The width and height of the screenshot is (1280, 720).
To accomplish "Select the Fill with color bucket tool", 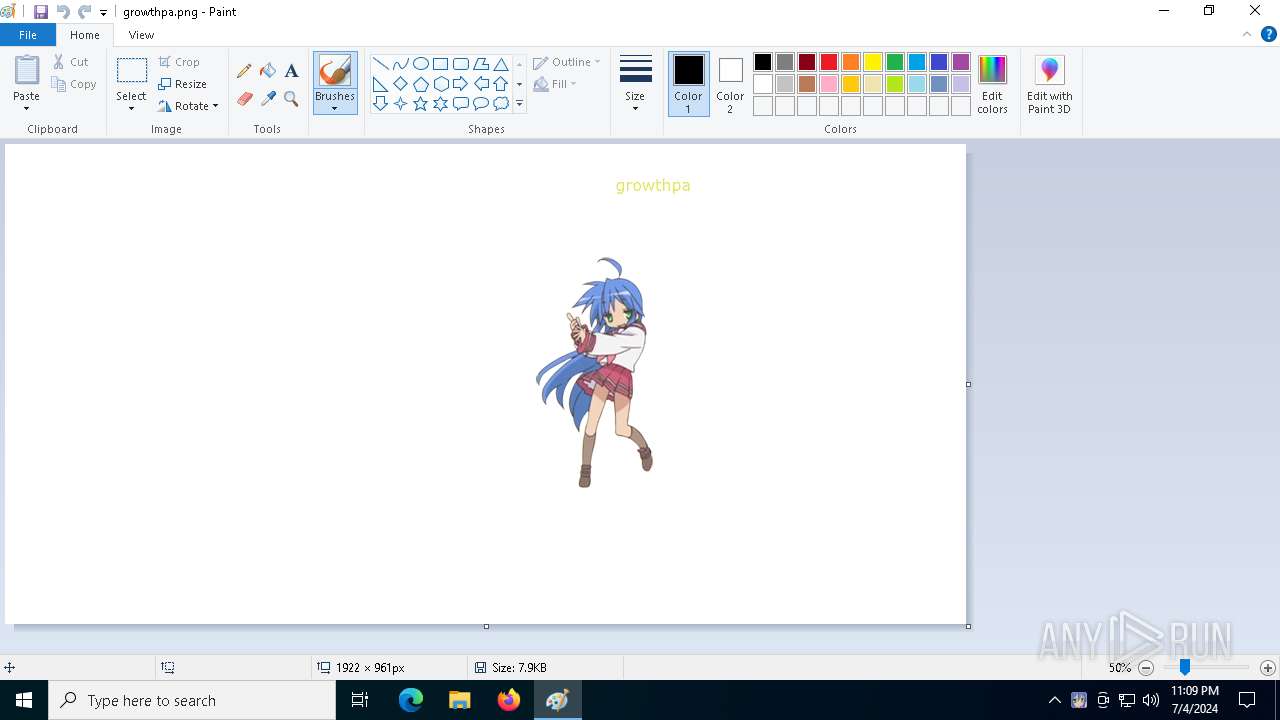I will (268, 71).
